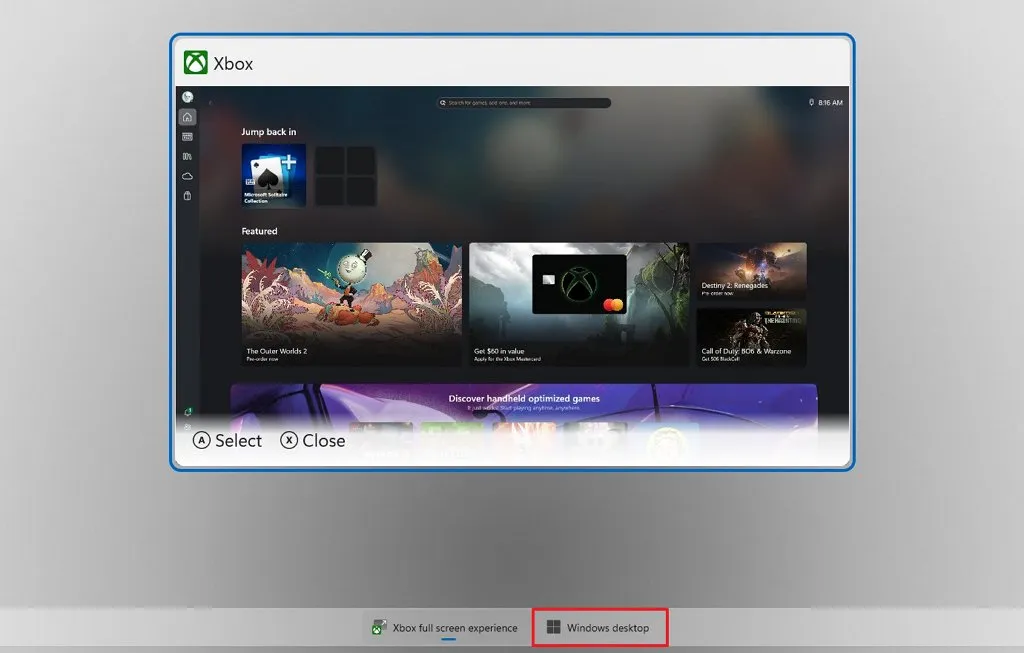
Task: Open the Get $50 in value Mastercard offer
Action: coord(578,305)
